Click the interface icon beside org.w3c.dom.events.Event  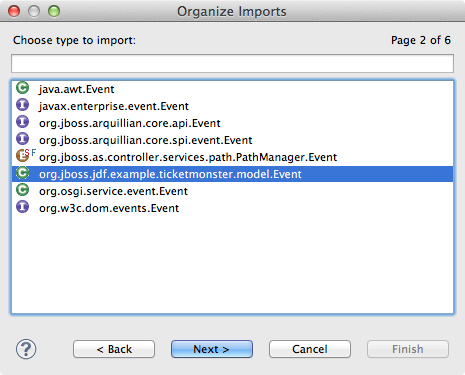(23, 207)
